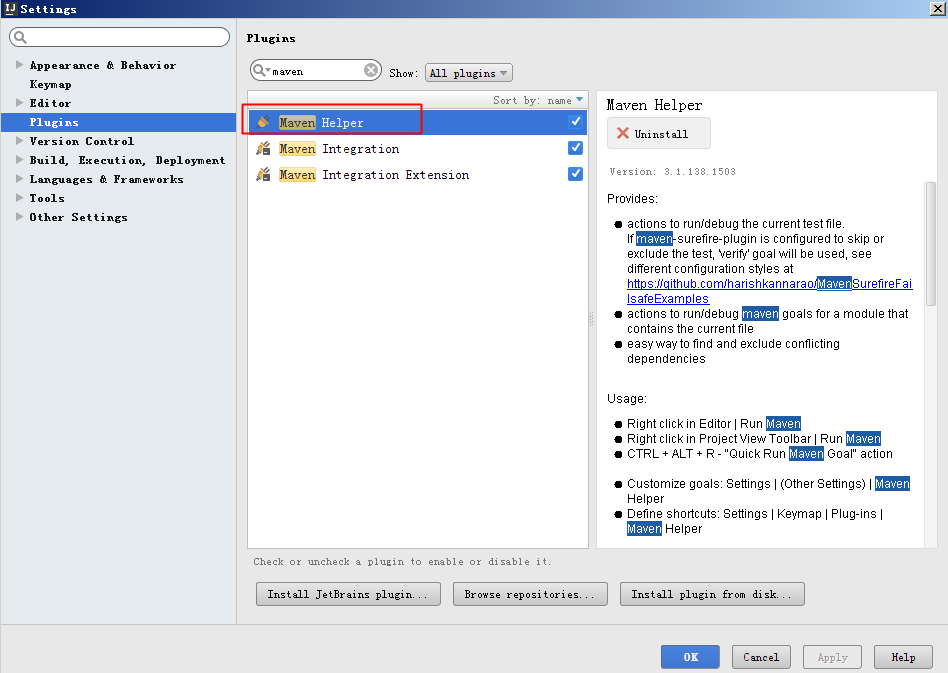Focus the settings search field

pos(119,37)
